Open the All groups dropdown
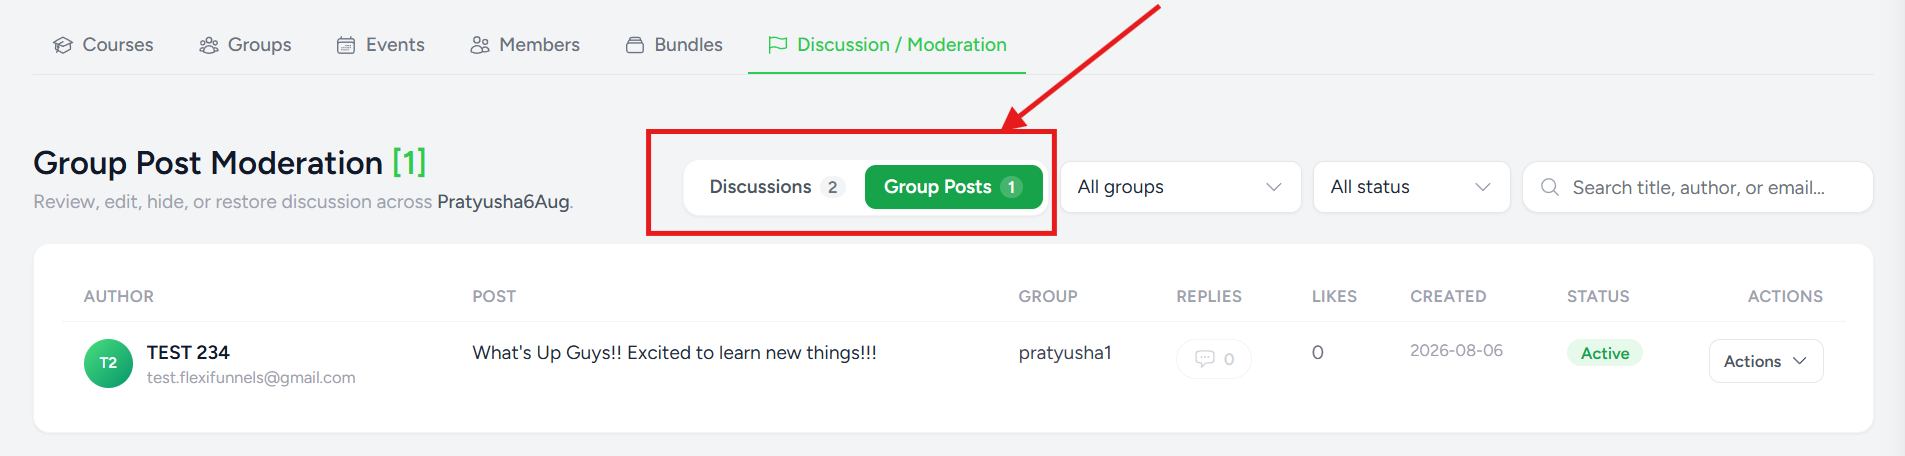The image size is (1905, 456). tap(1180, 187)
